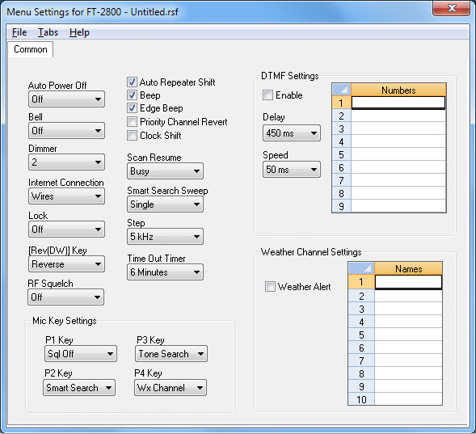Open the File menu

coord(19,32)
